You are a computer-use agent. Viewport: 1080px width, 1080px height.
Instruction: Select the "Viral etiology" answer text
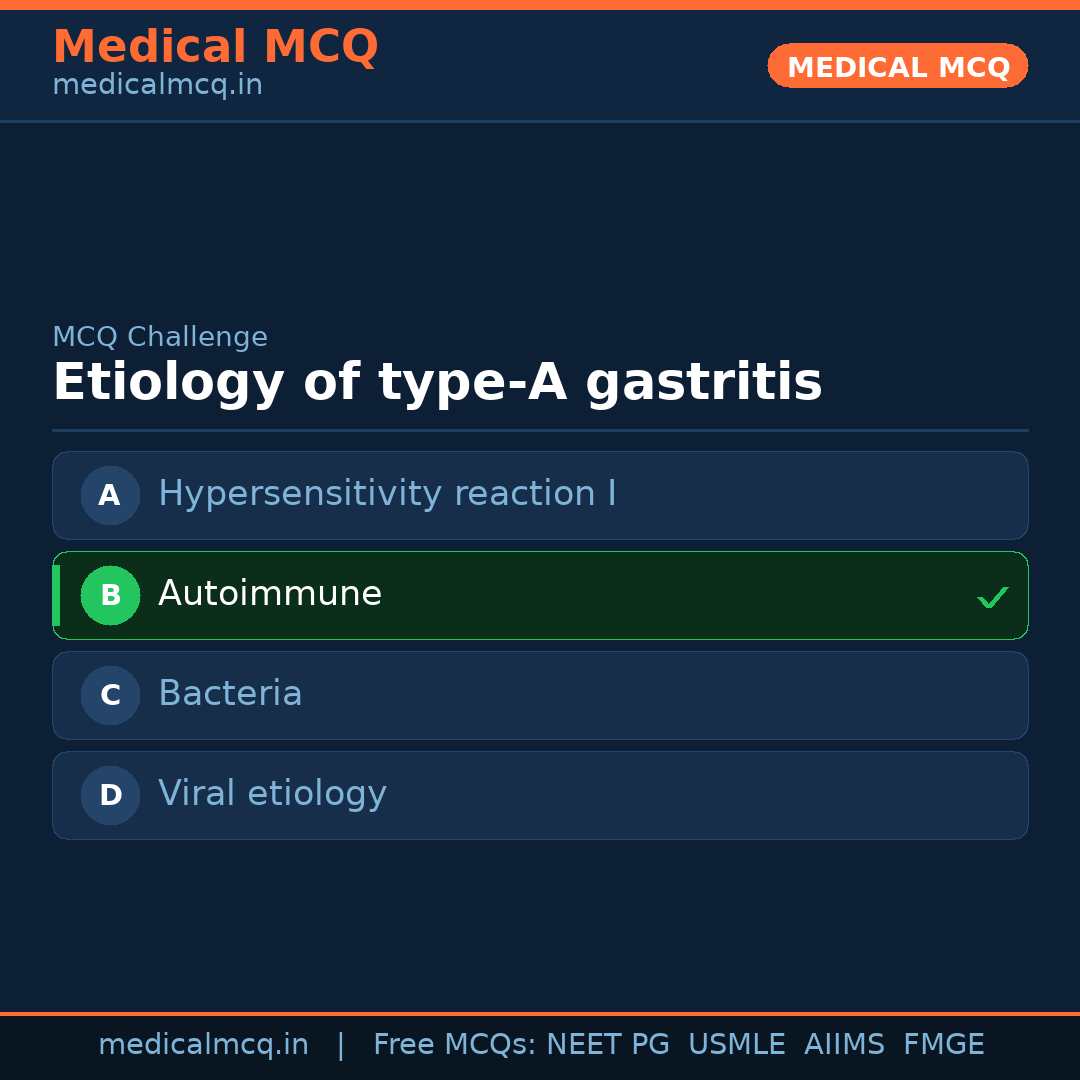pyautogui.click(x=272, y=794)
